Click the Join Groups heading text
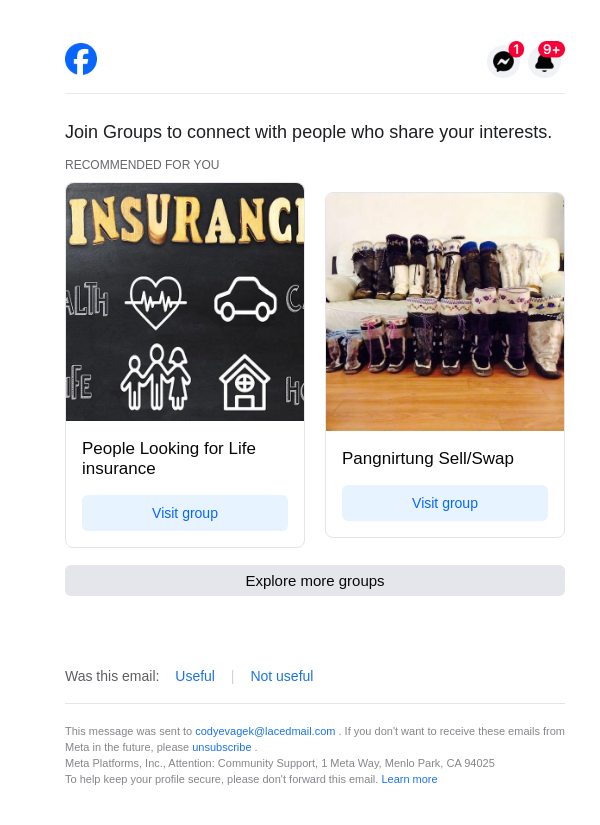The height and width of the screenshot is (825, 600). [308, 132]
